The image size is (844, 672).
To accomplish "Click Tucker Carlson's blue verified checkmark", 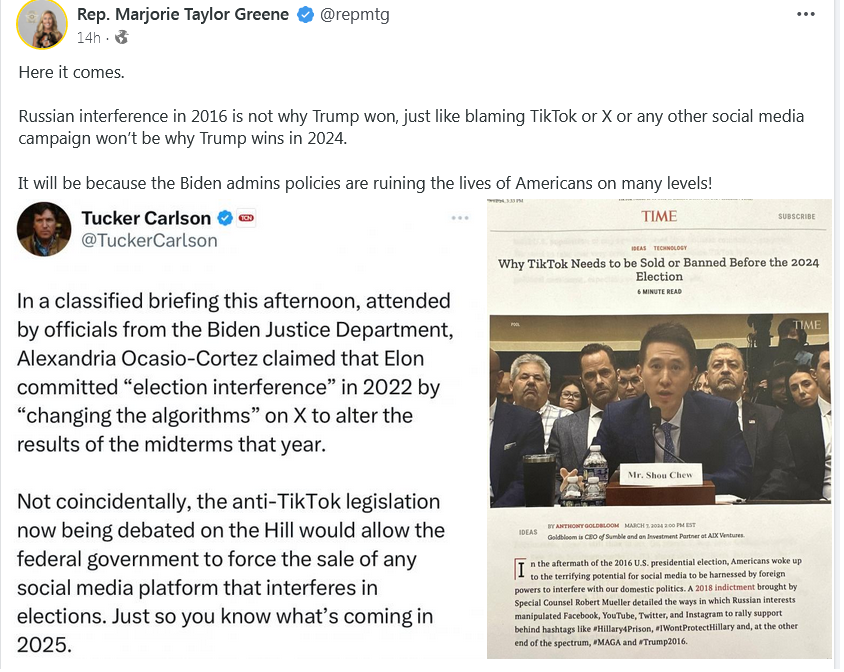I will click(x=225, y=218).
